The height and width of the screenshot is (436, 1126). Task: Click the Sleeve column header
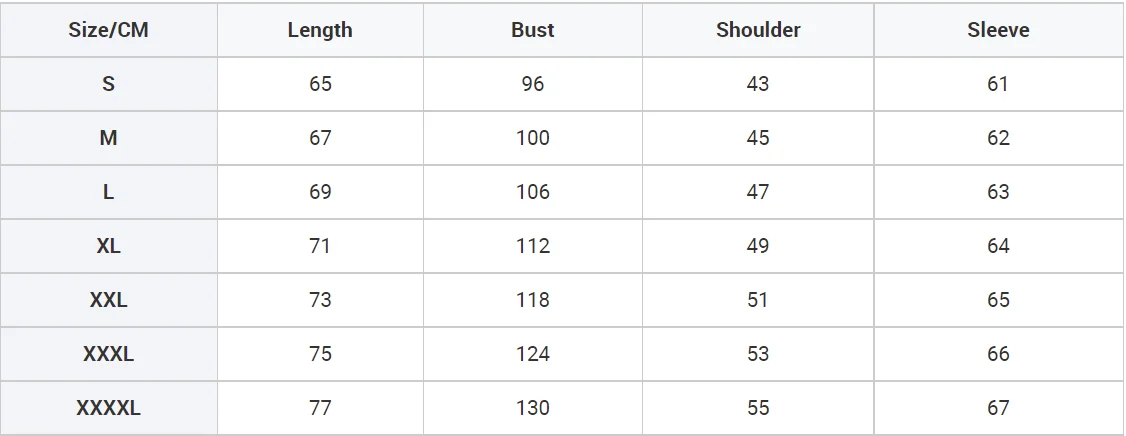point(998,30)
